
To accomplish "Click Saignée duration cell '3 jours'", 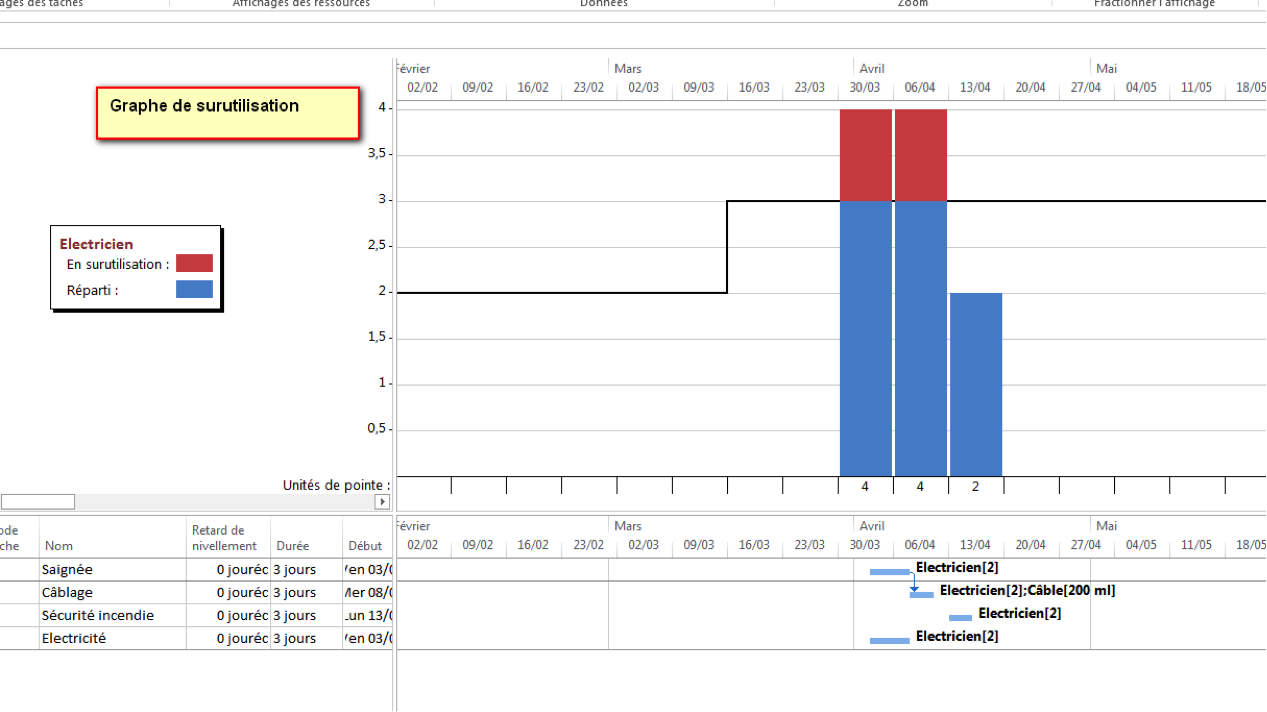I will point(306,569).
